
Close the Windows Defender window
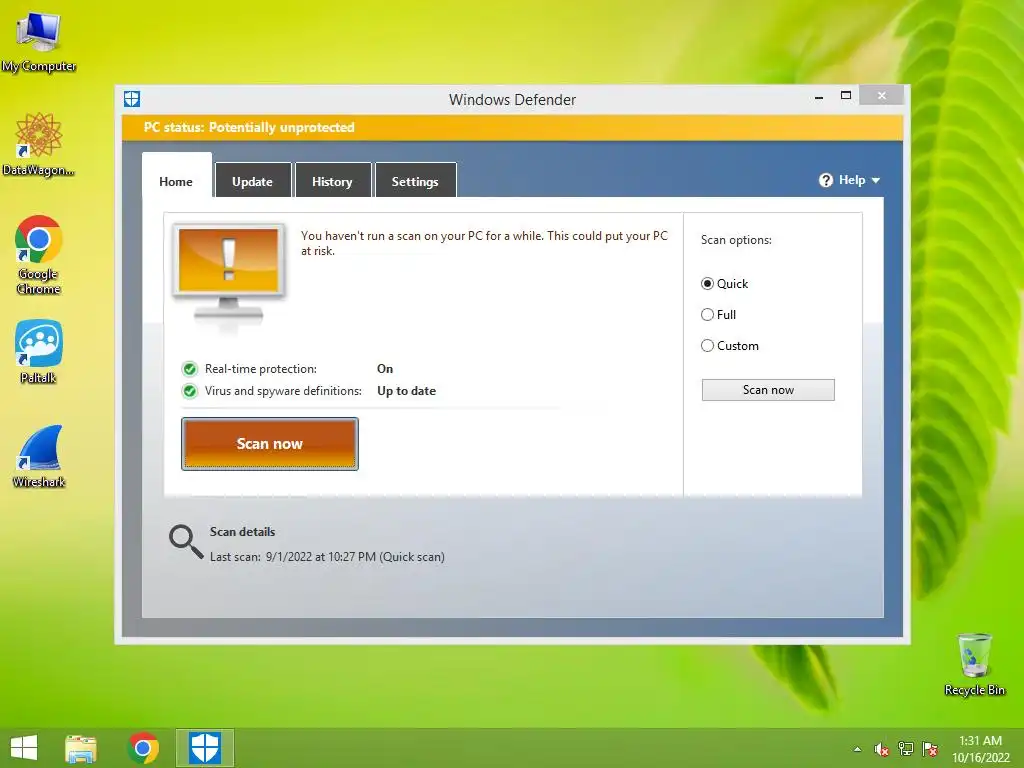coord(882,95)
